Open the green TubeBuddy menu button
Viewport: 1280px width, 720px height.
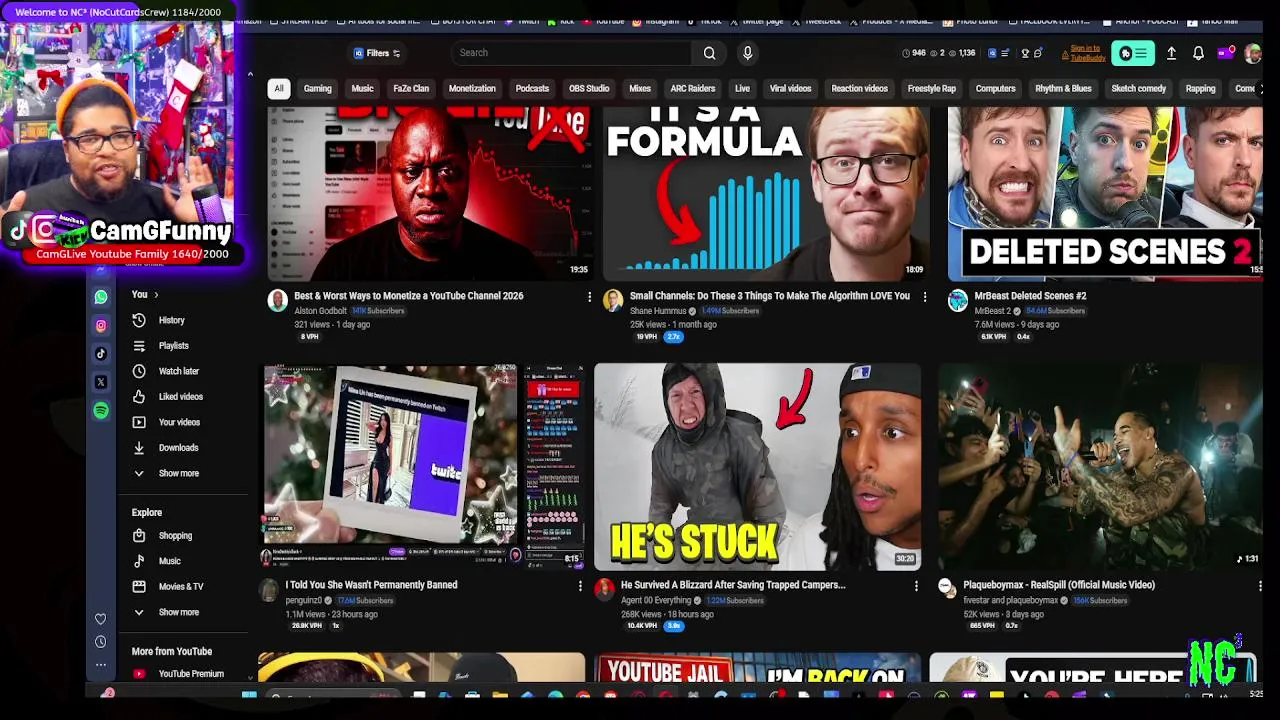pyautogui.click(x=1133, y=53)
